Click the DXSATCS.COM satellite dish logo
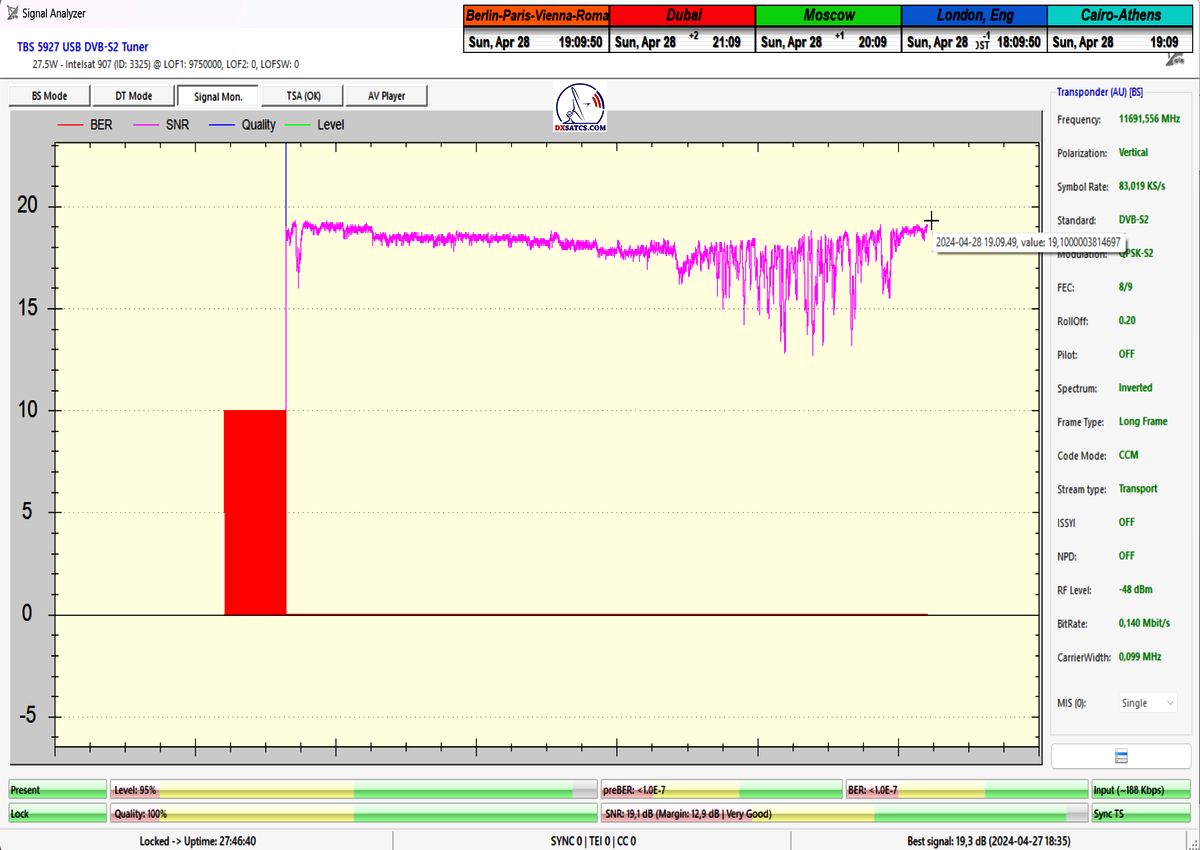The image size is (1200, 850). (580, 110)
